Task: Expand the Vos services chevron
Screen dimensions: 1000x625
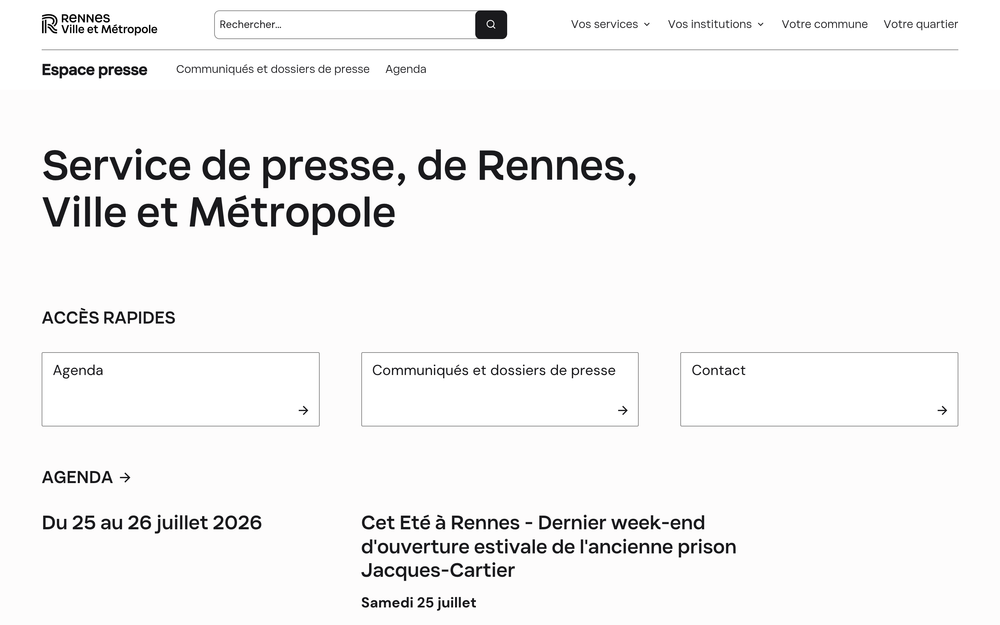Action: pos(647,25)
